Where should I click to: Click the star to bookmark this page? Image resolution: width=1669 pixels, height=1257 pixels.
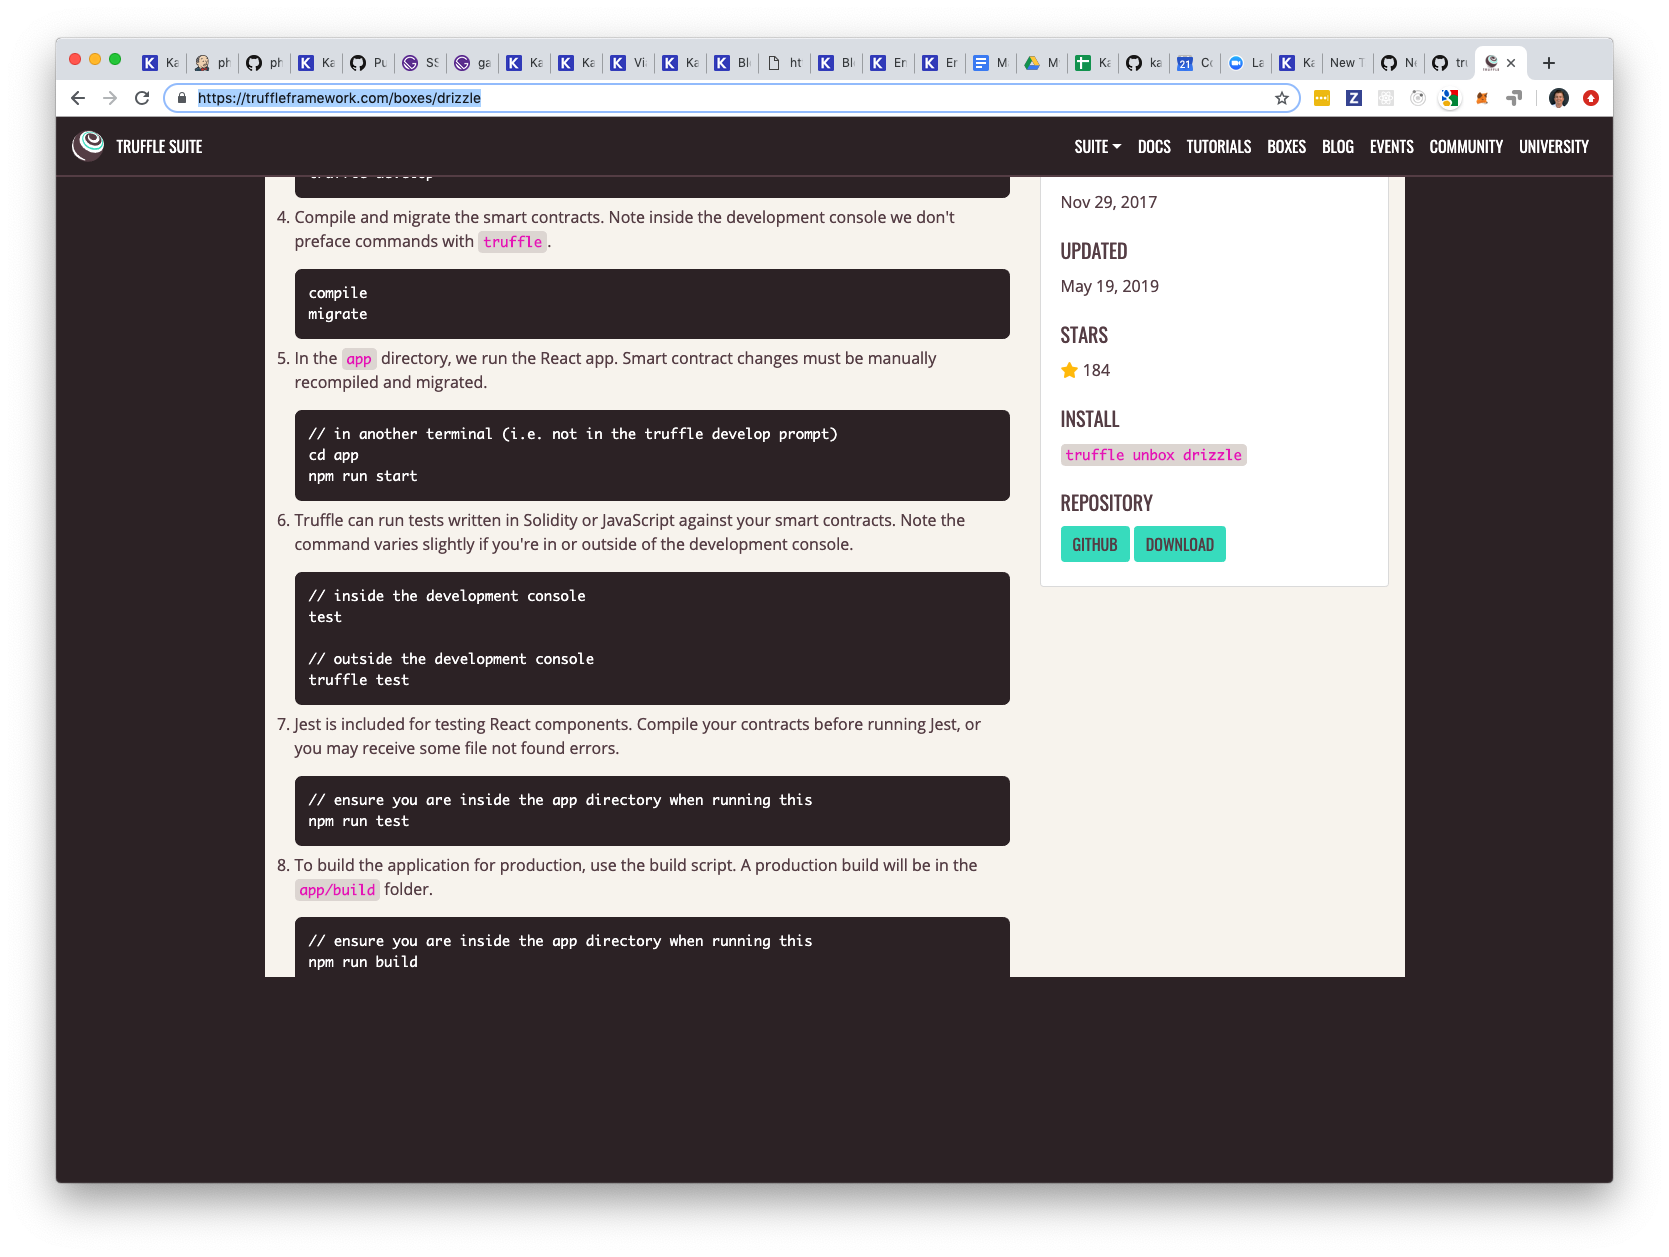tap(1281, 98)
